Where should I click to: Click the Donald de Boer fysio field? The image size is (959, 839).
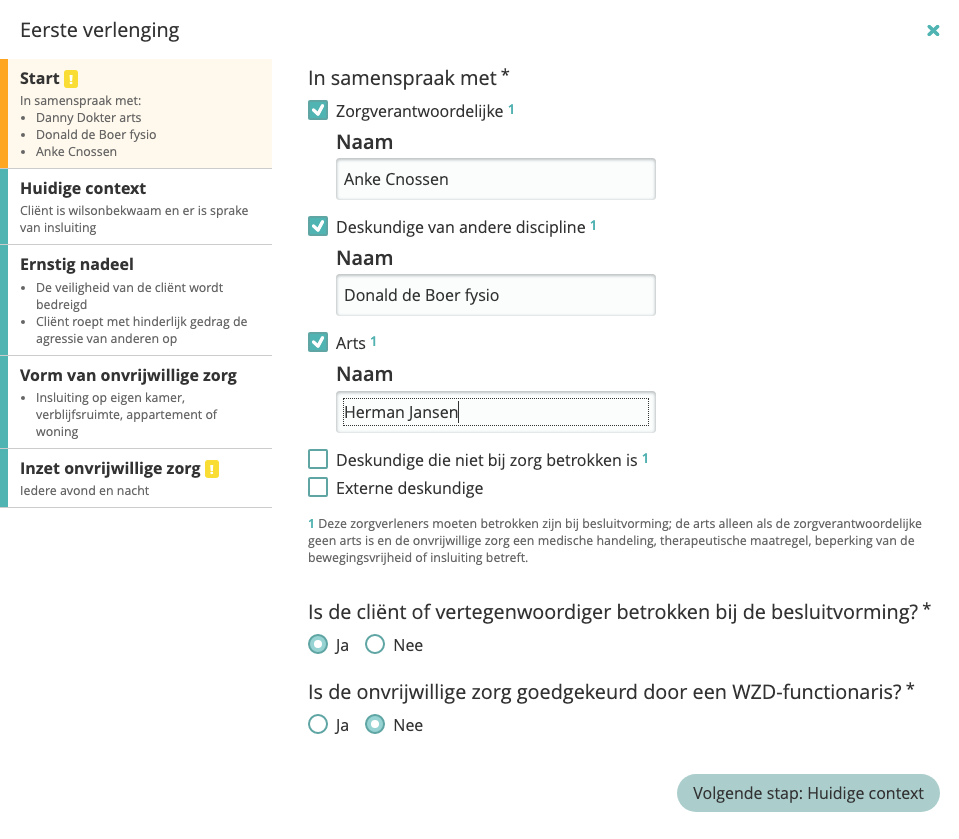(x=496, y=296)
